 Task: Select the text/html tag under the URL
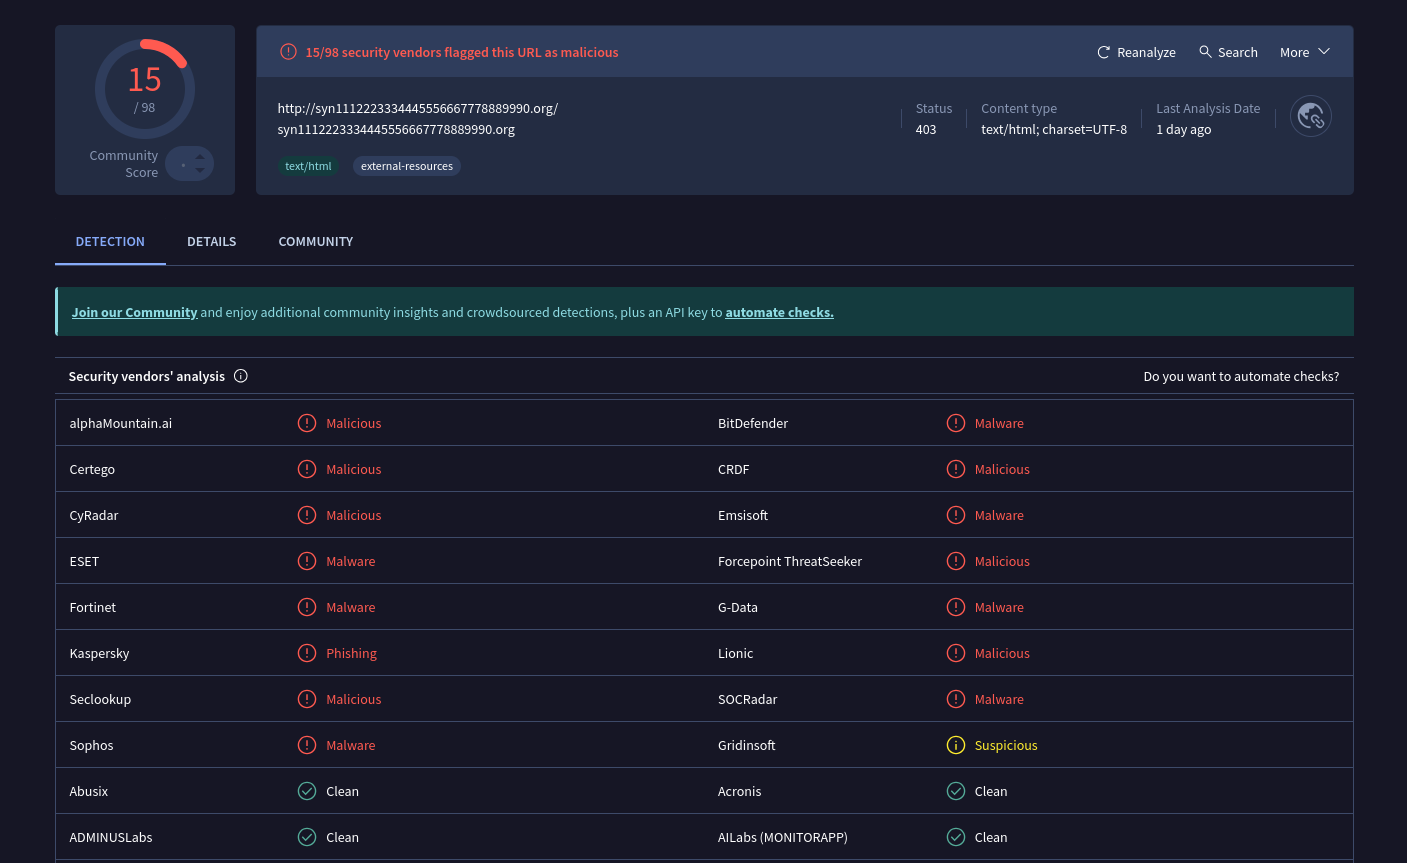(x=308, y=166)
